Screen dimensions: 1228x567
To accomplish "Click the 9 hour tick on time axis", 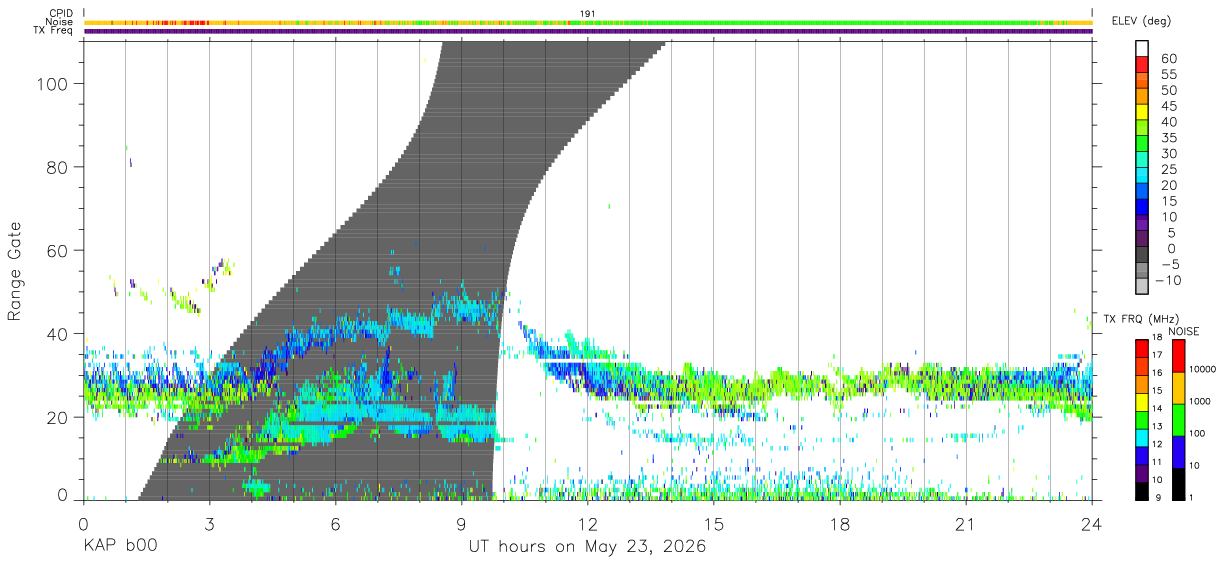I will point(462,524).
